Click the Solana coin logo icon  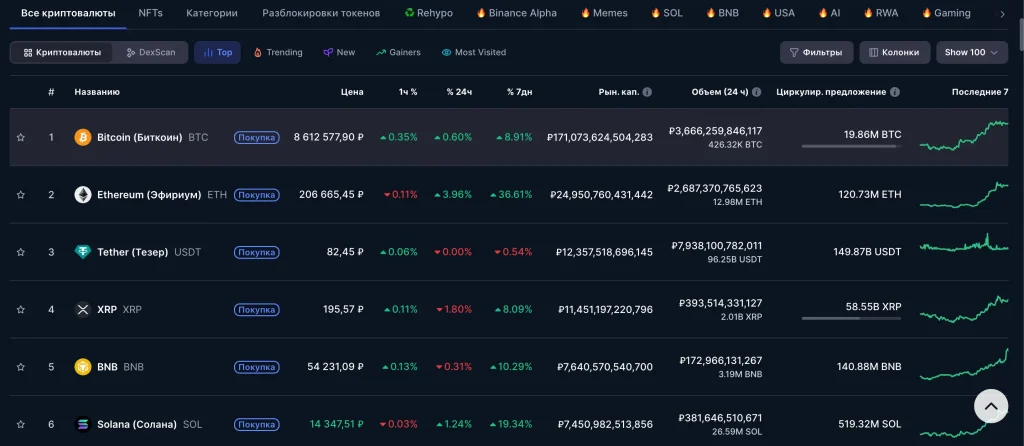[x=83, y=424]
